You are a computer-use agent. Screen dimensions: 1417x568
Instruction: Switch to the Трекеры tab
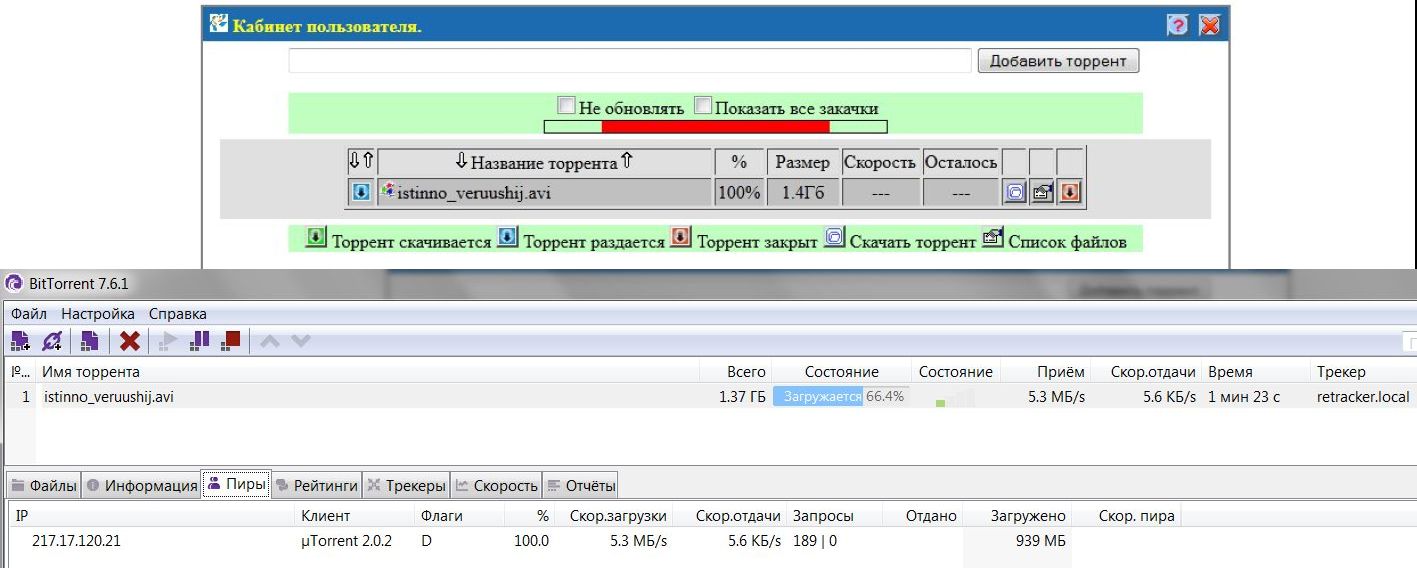pyautogui.click(x=406, y=486)
